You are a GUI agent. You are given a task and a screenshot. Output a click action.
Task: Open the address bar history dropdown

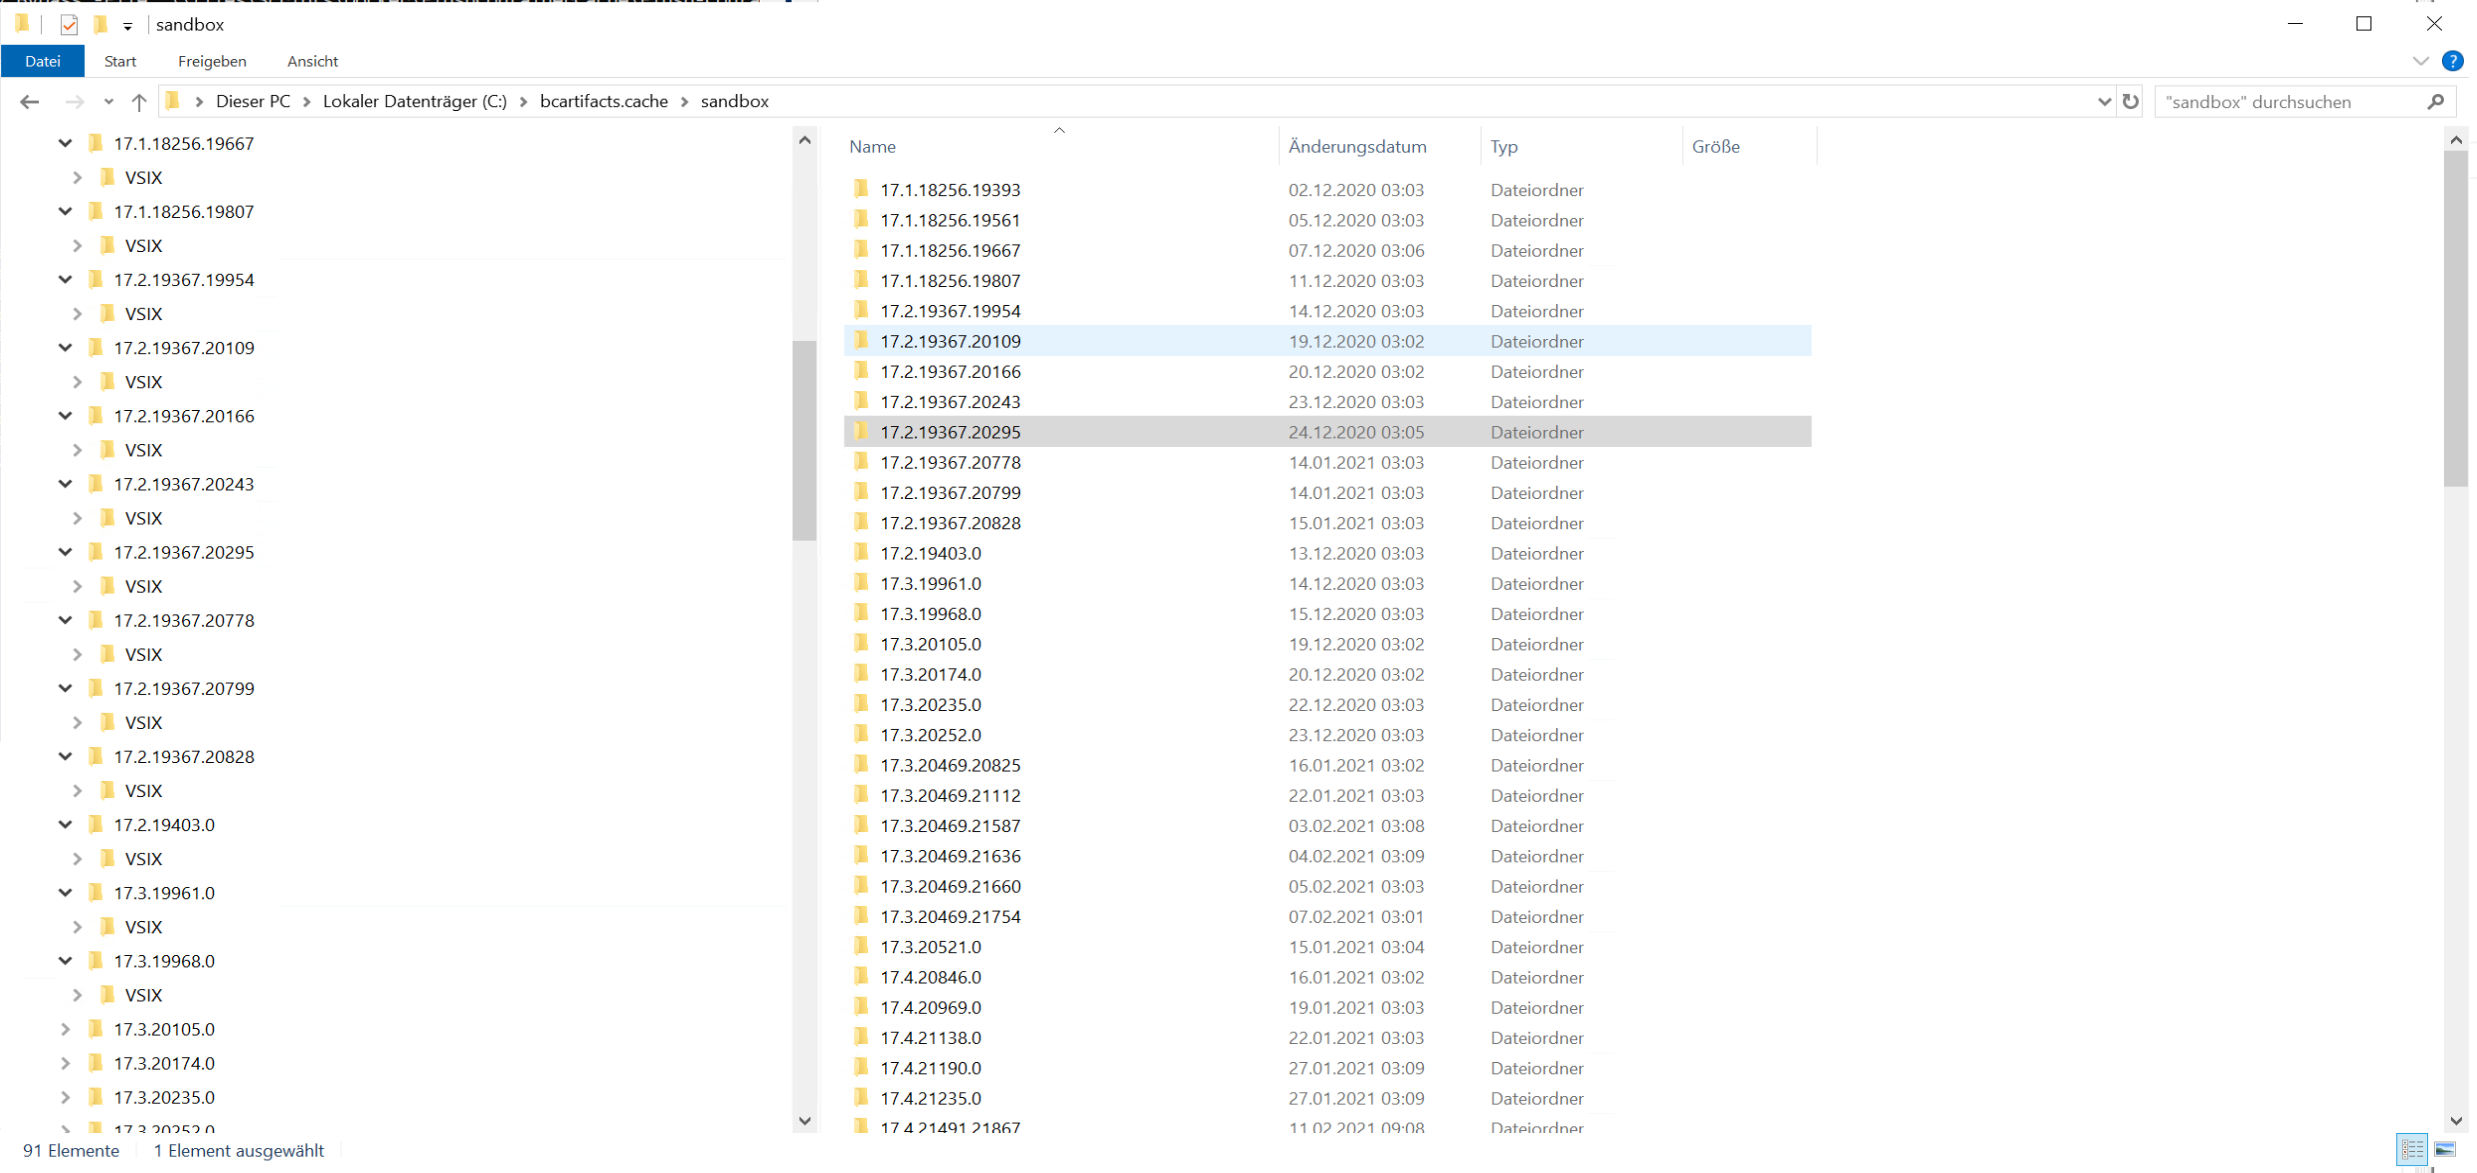tap(2103, 101)
